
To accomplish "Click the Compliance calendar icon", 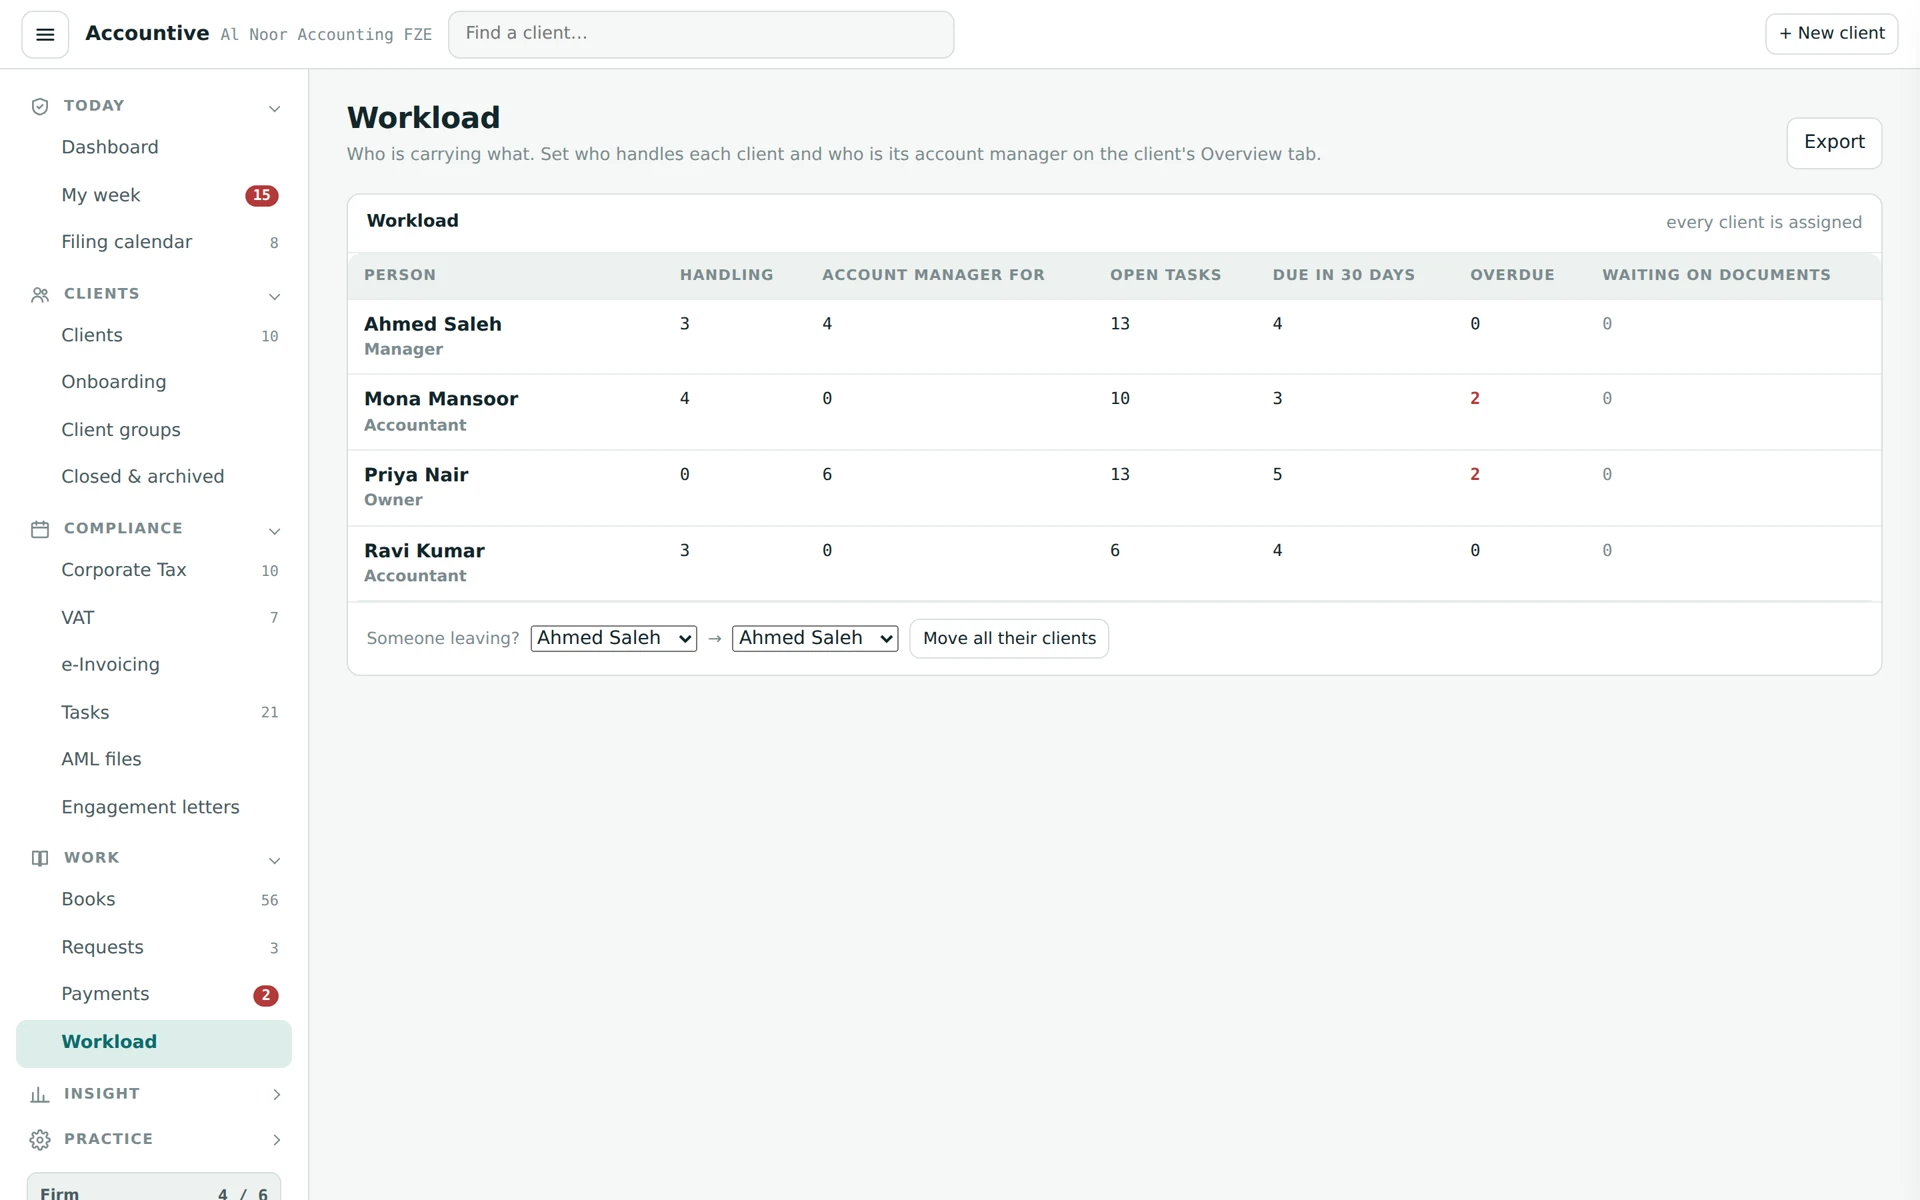I will pos(40,529).
